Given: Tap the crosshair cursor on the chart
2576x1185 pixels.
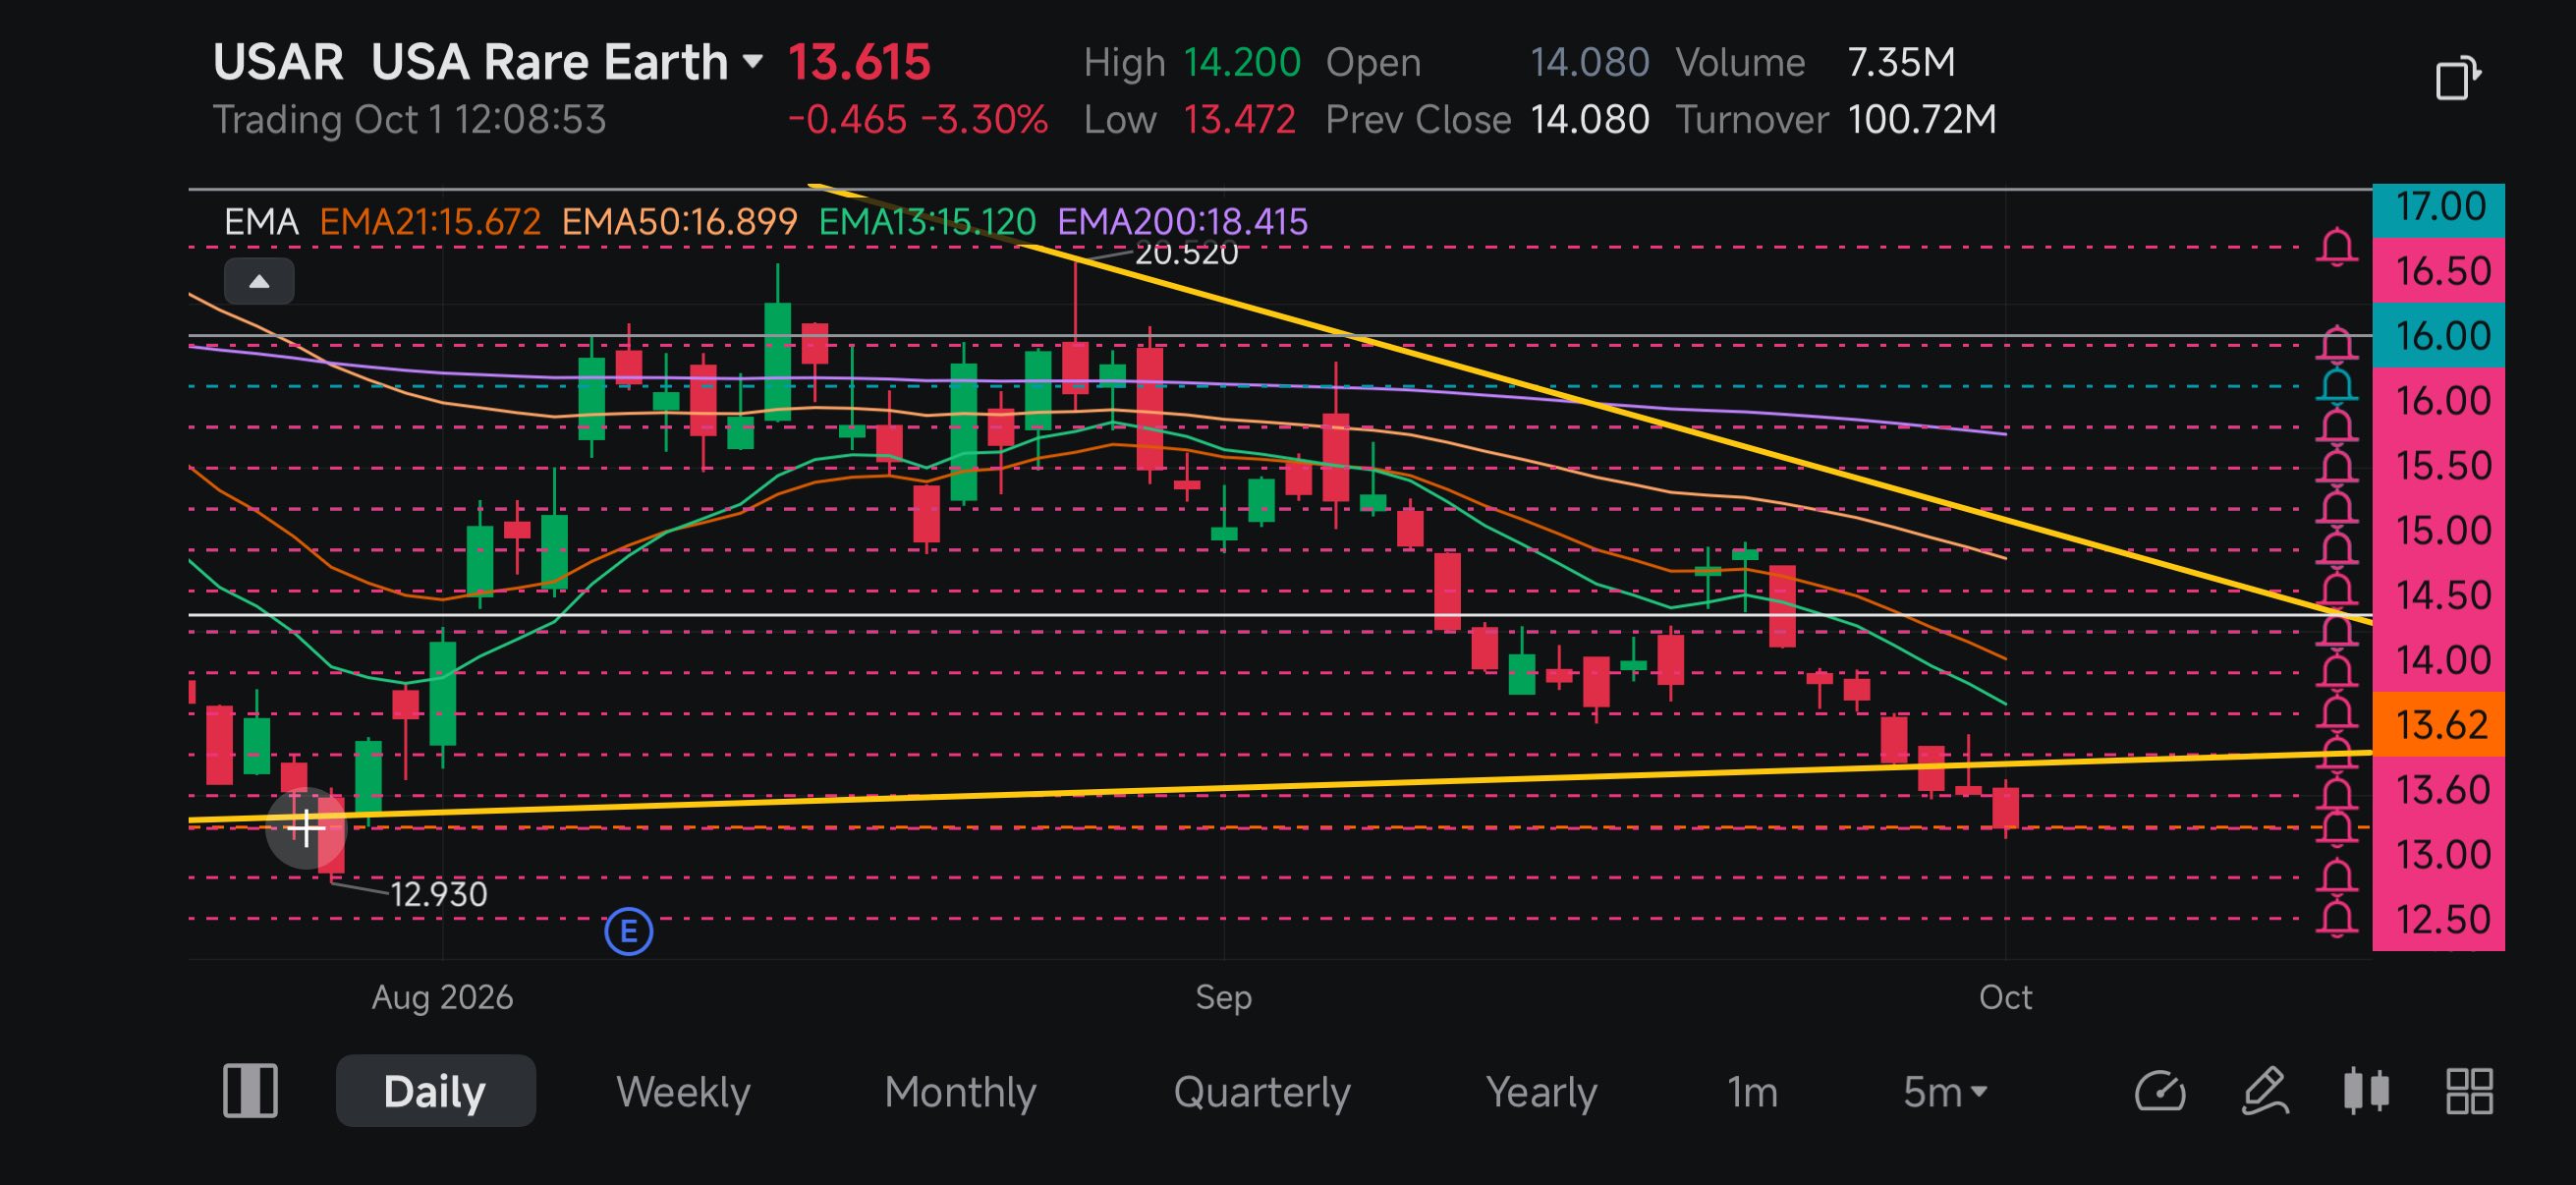Looking at the screenshot, I should (x=305, y=827).
